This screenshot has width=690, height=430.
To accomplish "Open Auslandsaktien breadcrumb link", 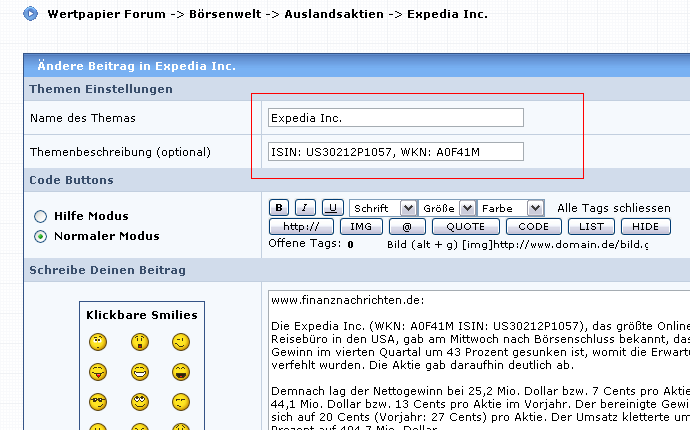I will coord(334,14).
